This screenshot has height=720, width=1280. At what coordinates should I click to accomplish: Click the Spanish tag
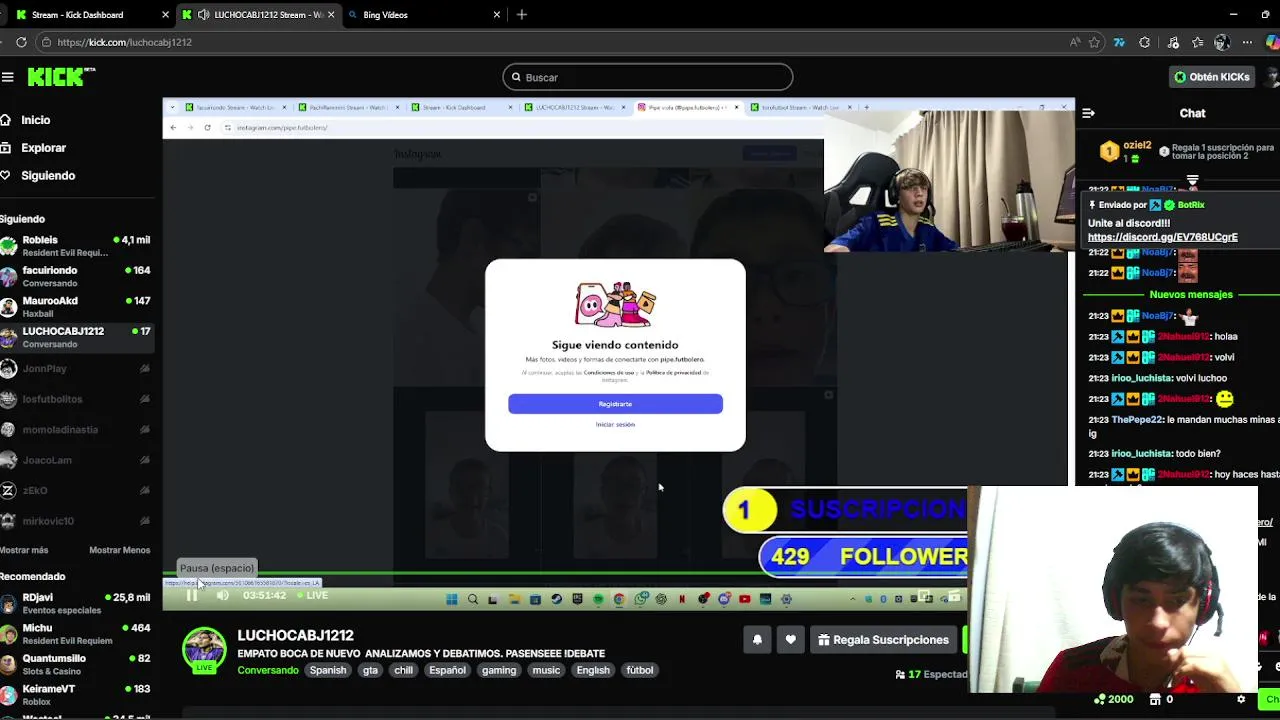[327, 670]
